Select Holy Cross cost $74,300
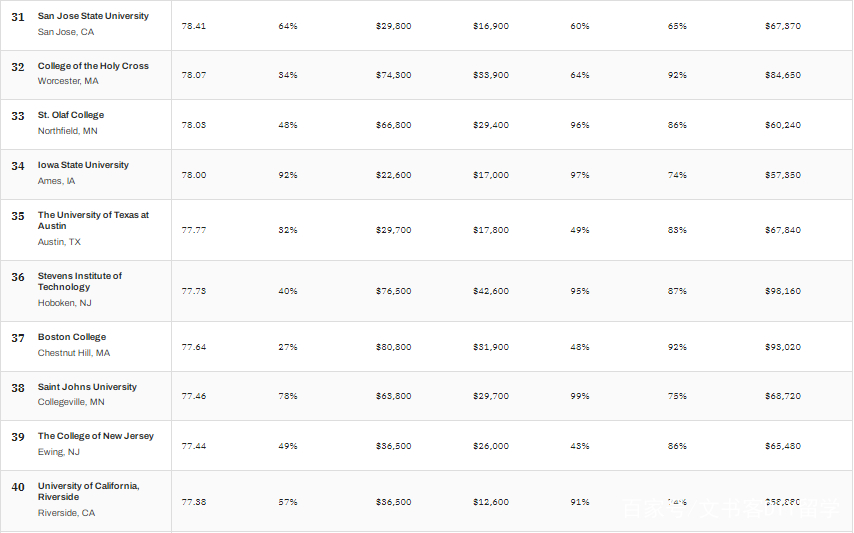The image size is (854, 533). click(393, 75)
